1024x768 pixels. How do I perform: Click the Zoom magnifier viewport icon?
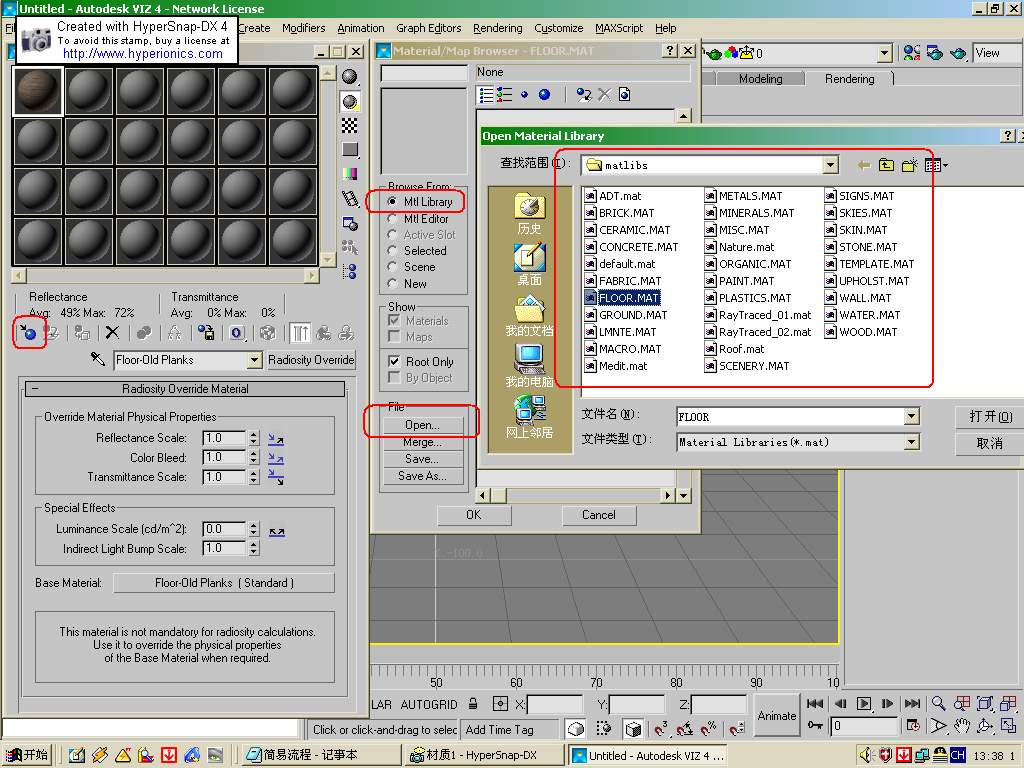[x=938, y=703]
